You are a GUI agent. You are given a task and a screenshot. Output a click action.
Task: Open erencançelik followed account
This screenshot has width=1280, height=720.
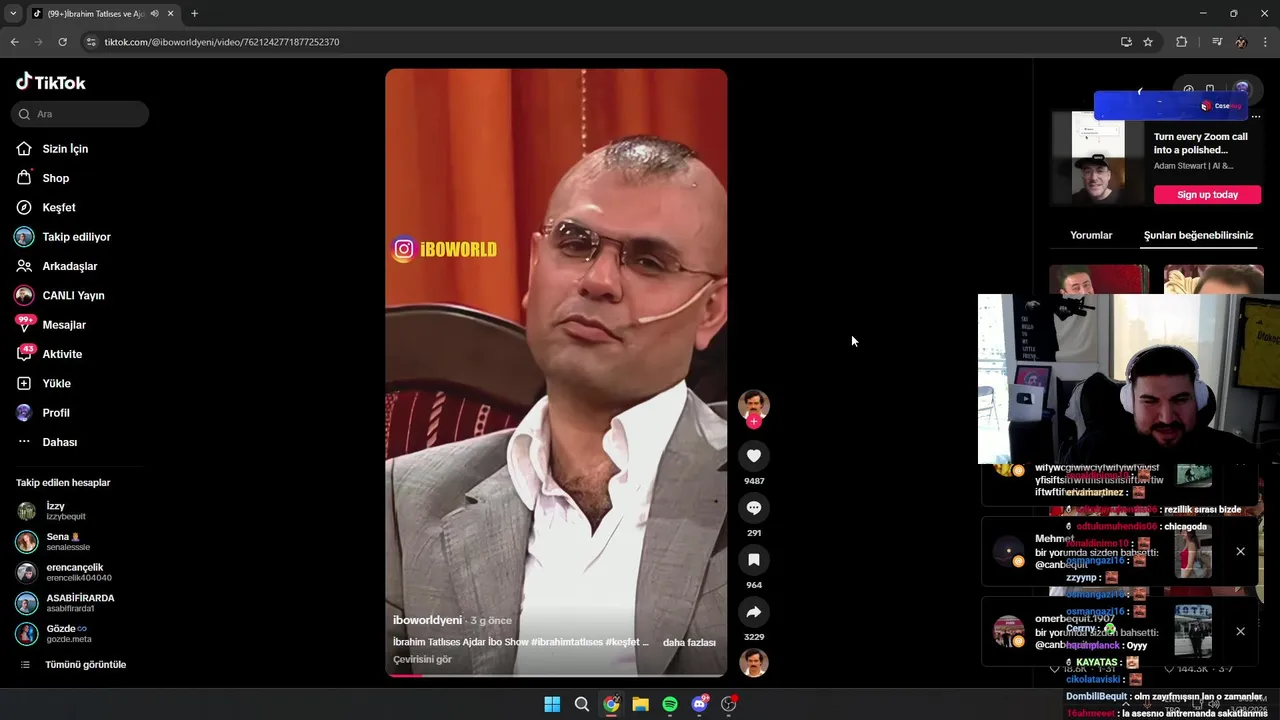point(64,572)
